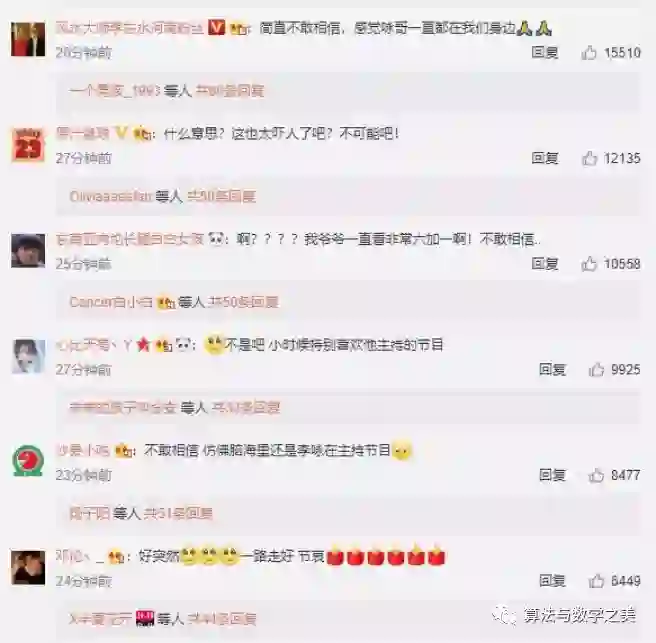The width and height of the screenshot is (656, 643).
Task: Open first commenter's avatar thumbnail
Action: pos(28,39)
